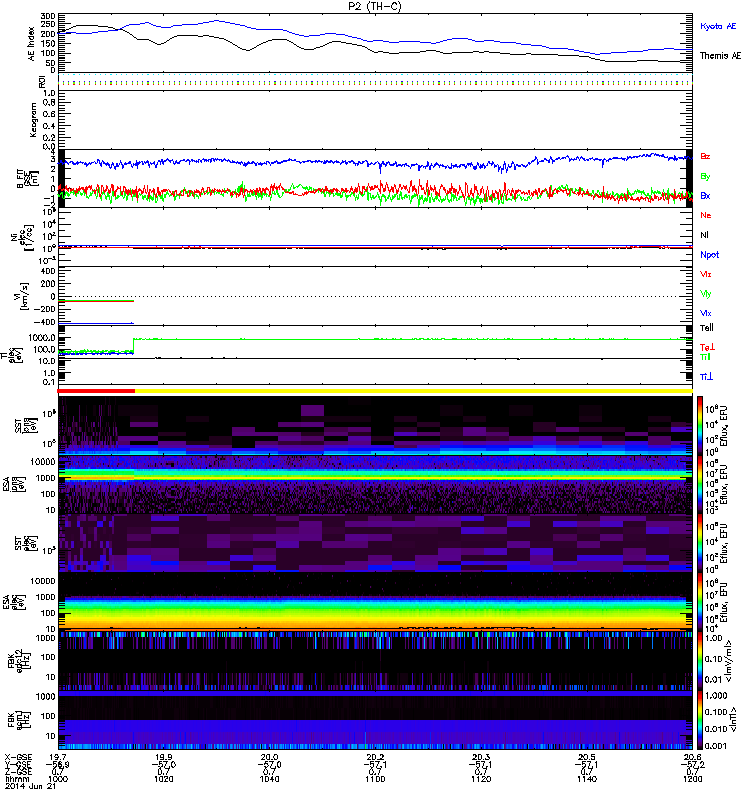This screenshot has width=750, height=800.
Task: Select the blue "Npot" legend label
Action: 710,255
